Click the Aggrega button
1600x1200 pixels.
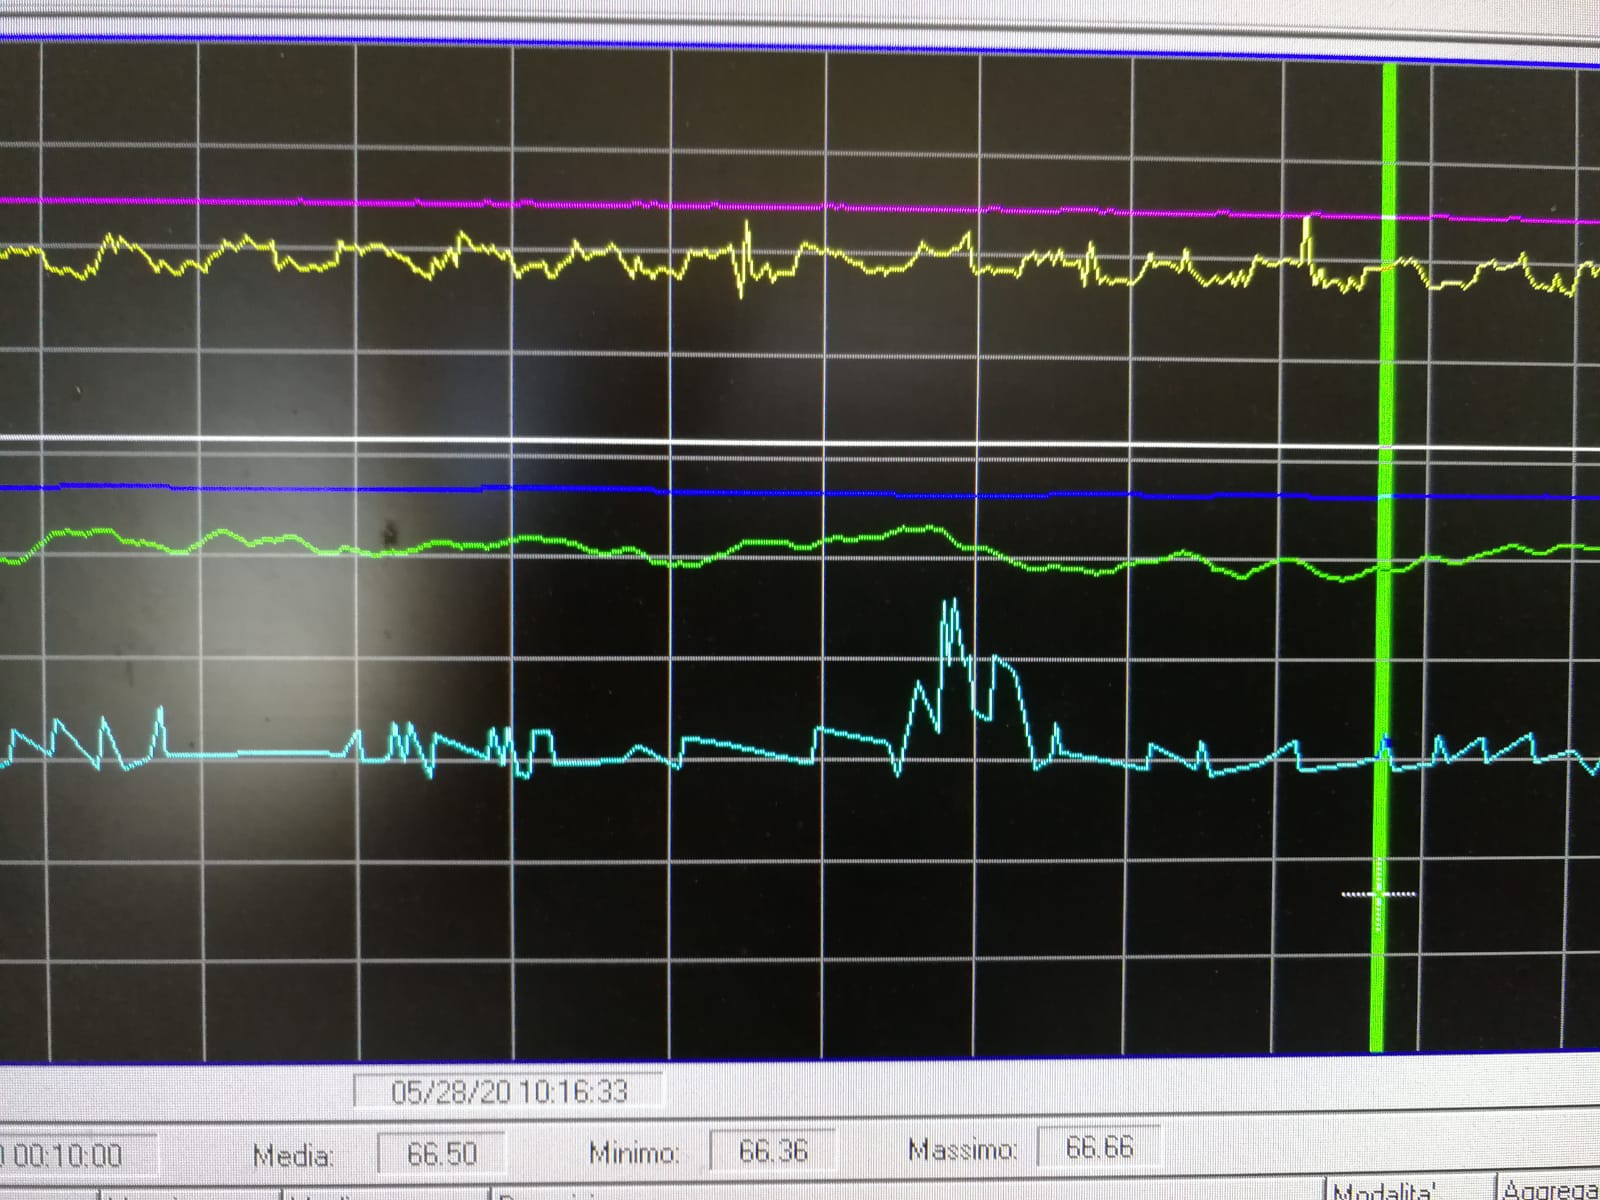point(1550,1188)
